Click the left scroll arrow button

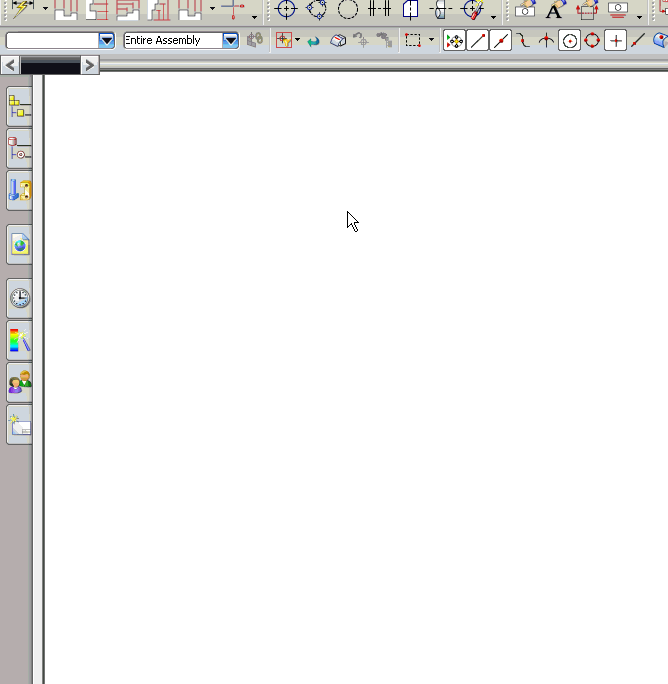10,65
